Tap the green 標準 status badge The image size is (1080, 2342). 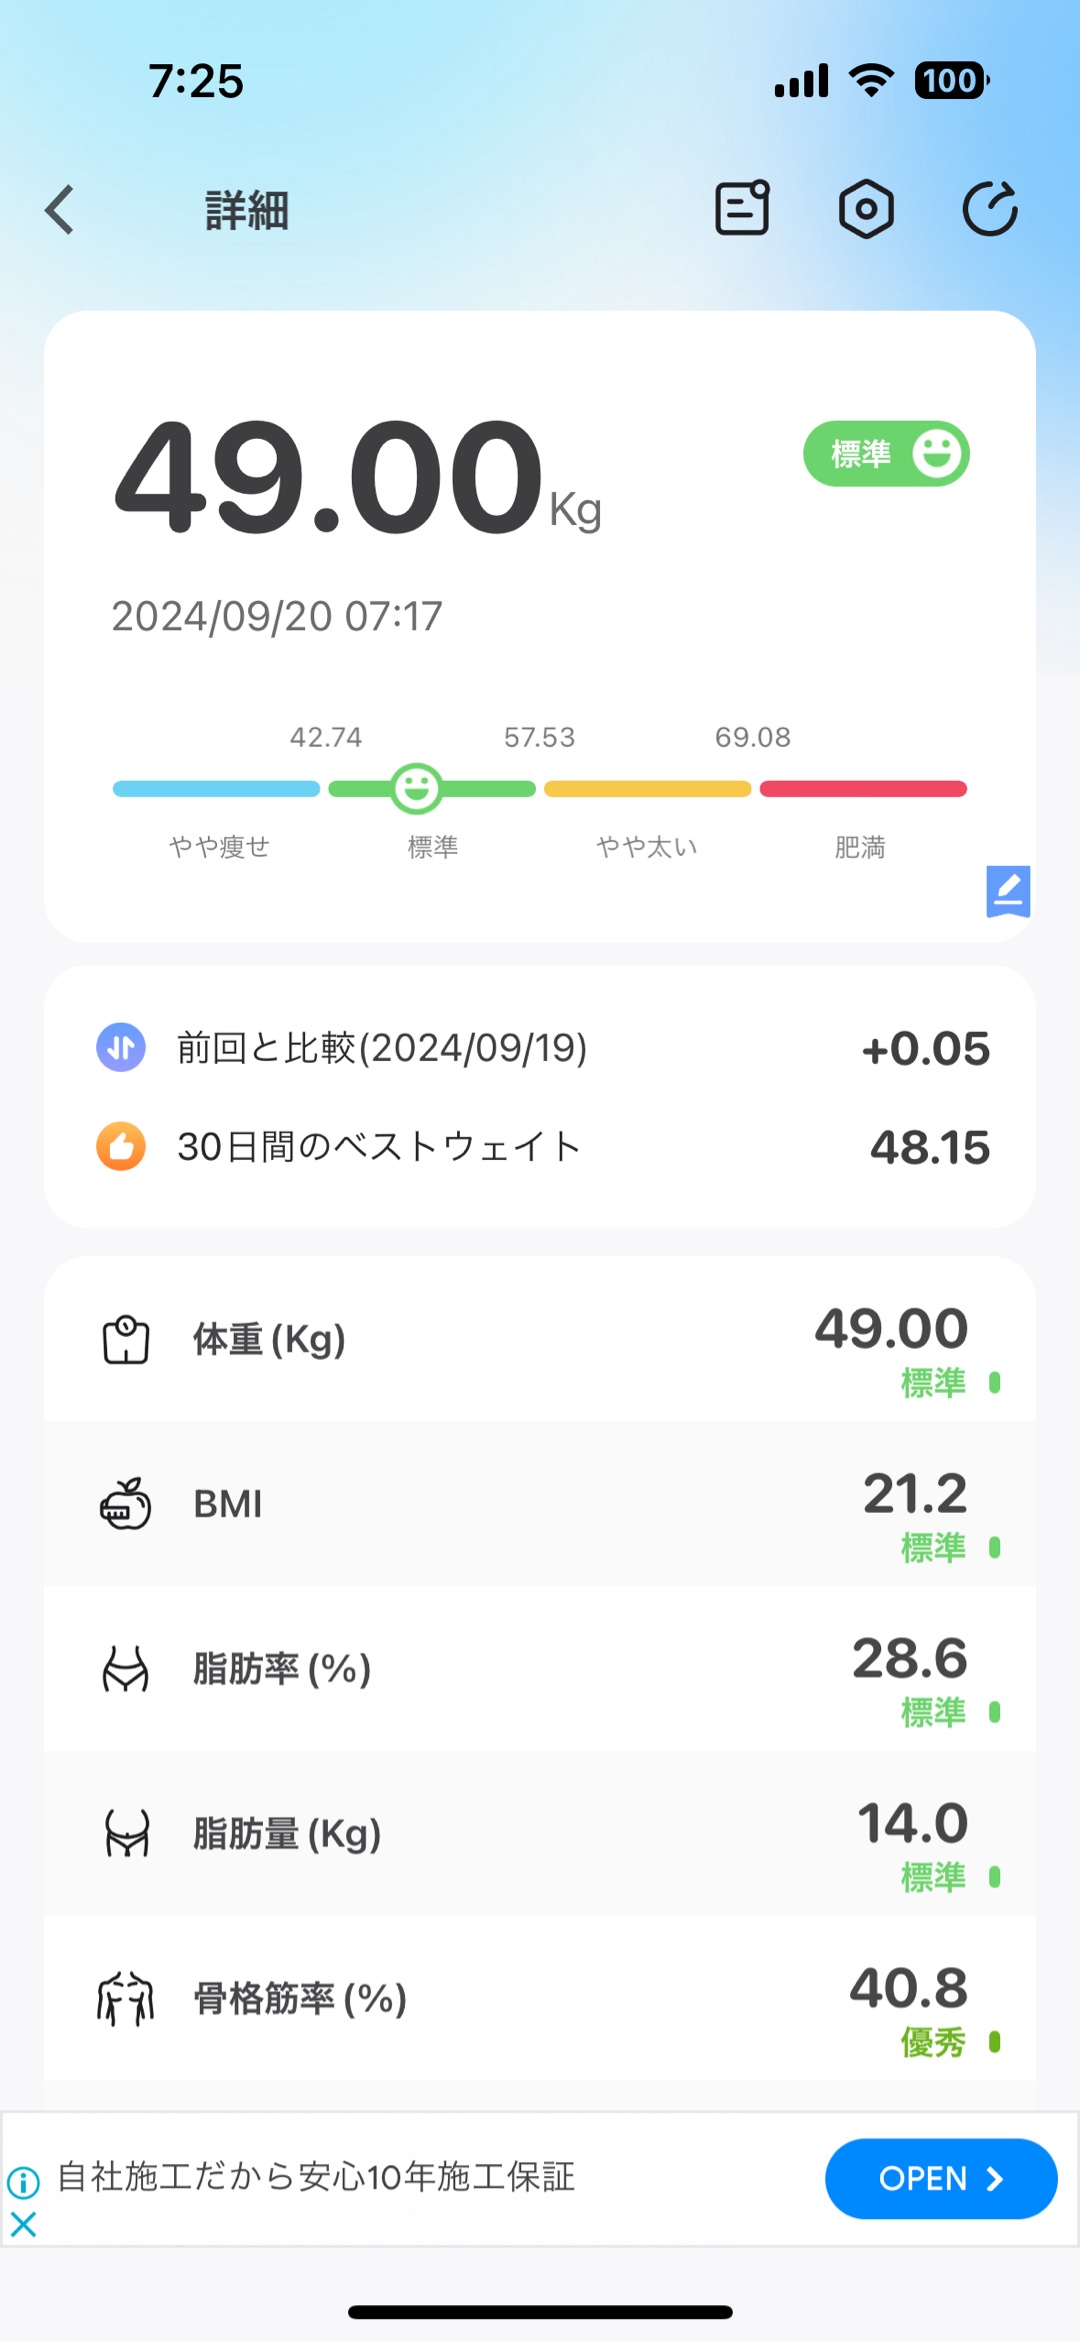point(886,454)
